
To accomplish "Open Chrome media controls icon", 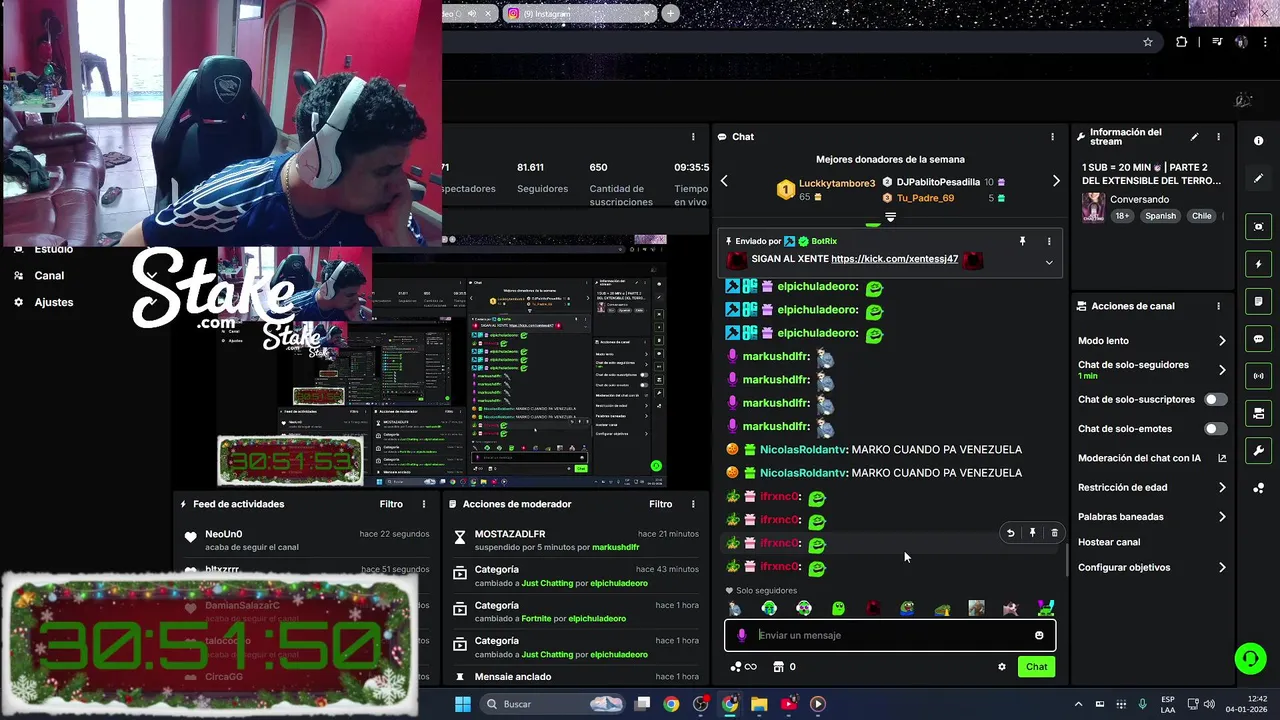I will coord(1217,42).
